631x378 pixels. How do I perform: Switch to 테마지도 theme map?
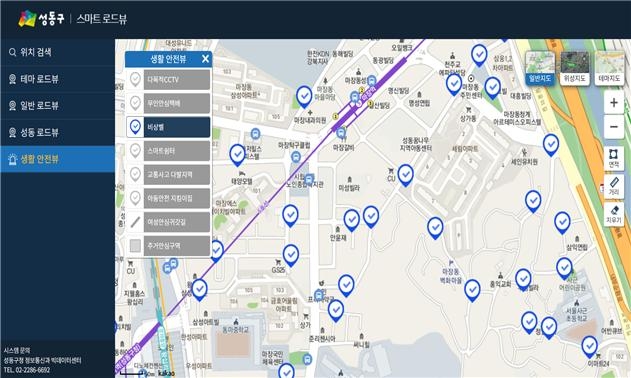click(x=609, y=68)
